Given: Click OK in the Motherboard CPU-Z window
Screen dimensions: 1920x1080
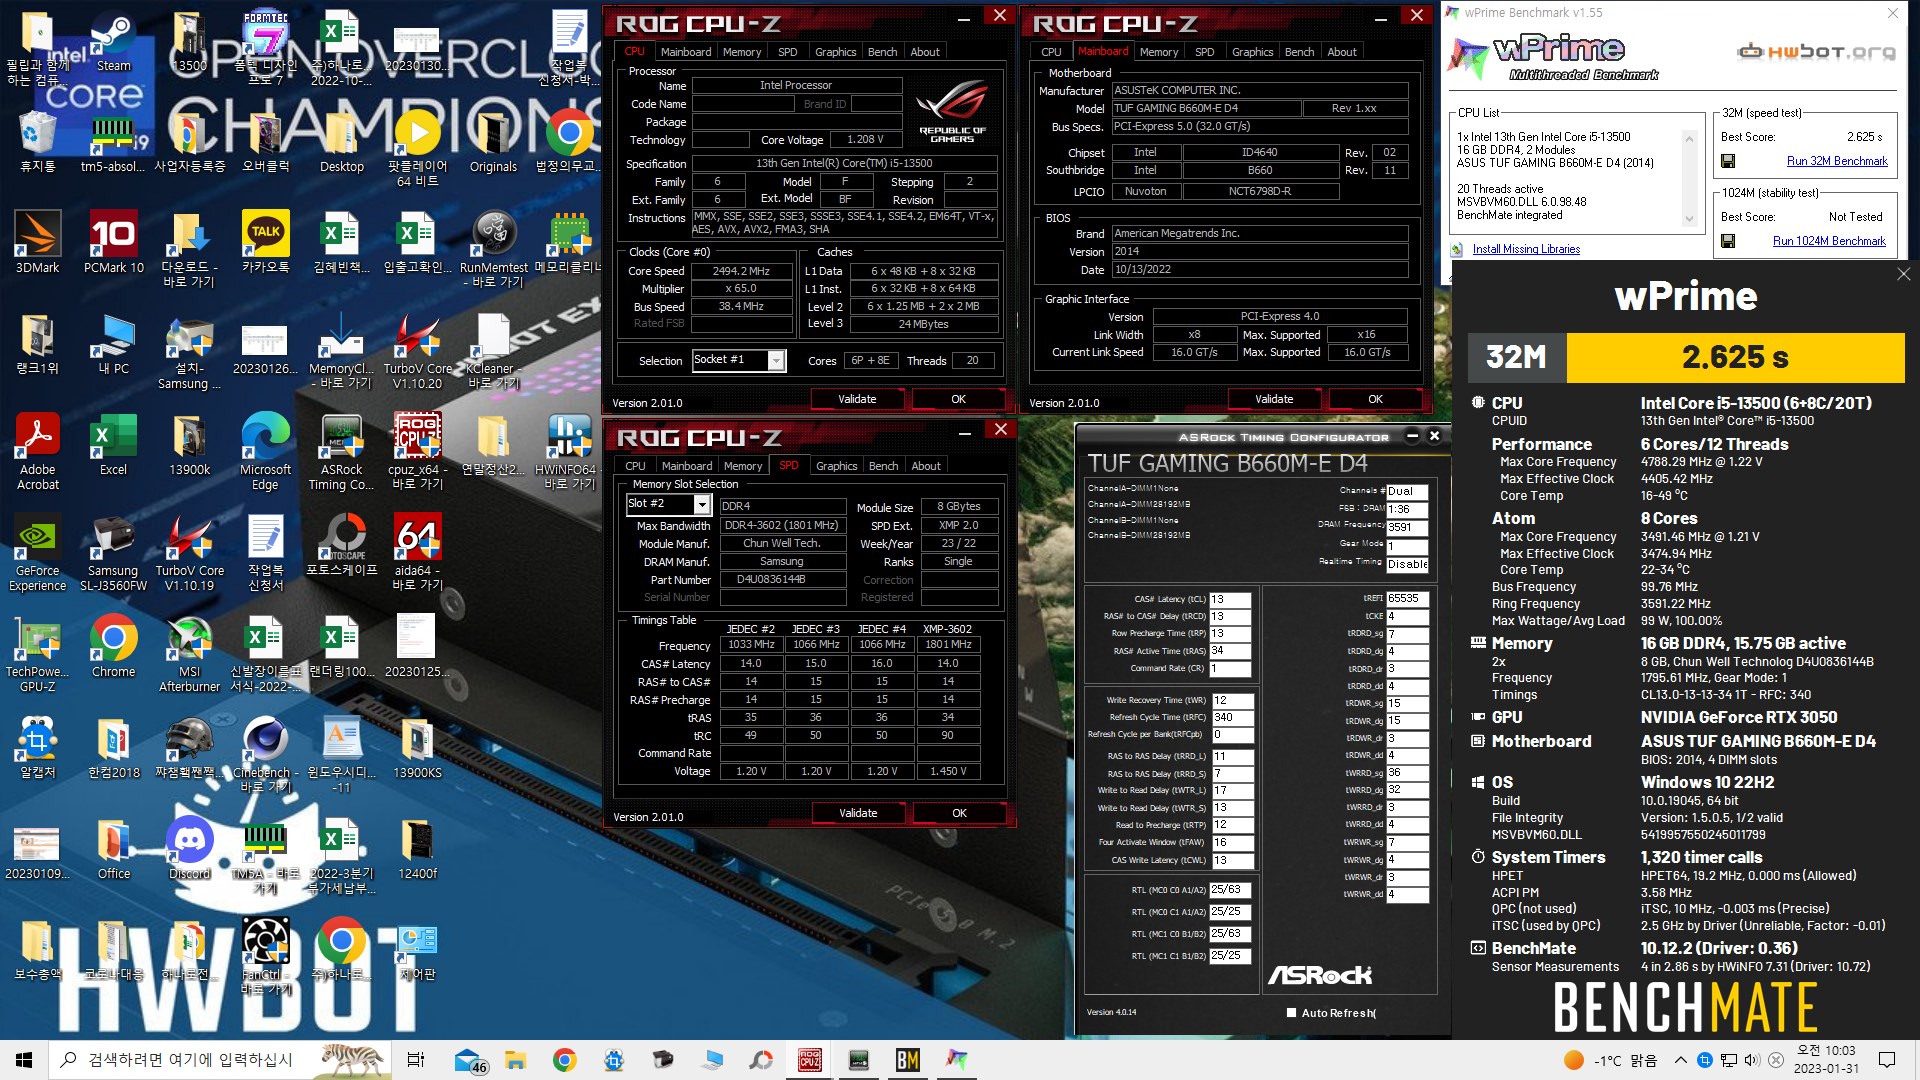Looking at the screenshot, I should point(1375,399).
